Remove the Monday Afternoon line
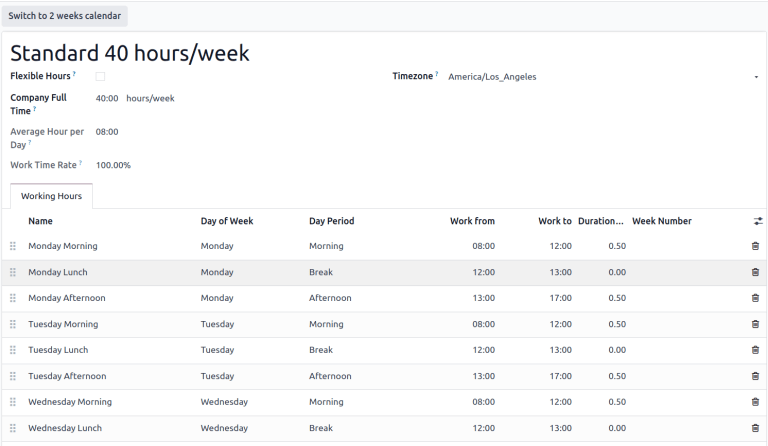The width and height of the screenshot is (768, 446). tap(755, 298)
